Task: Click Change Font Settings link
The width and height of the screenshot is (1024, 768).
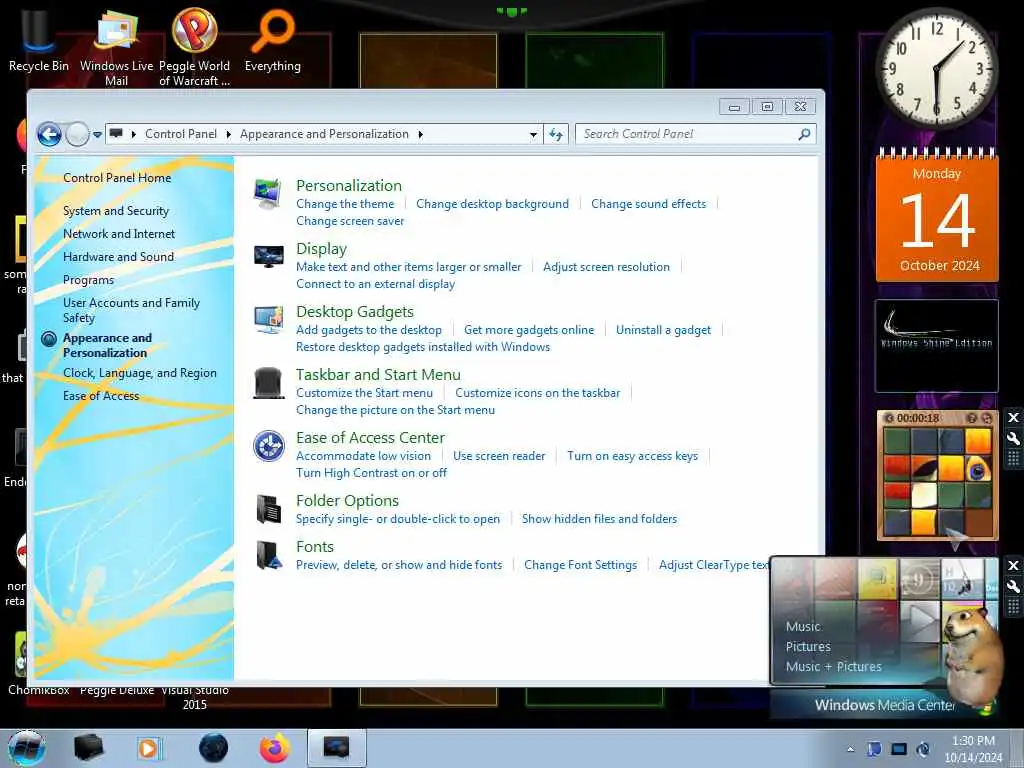Action: [580, 565]
